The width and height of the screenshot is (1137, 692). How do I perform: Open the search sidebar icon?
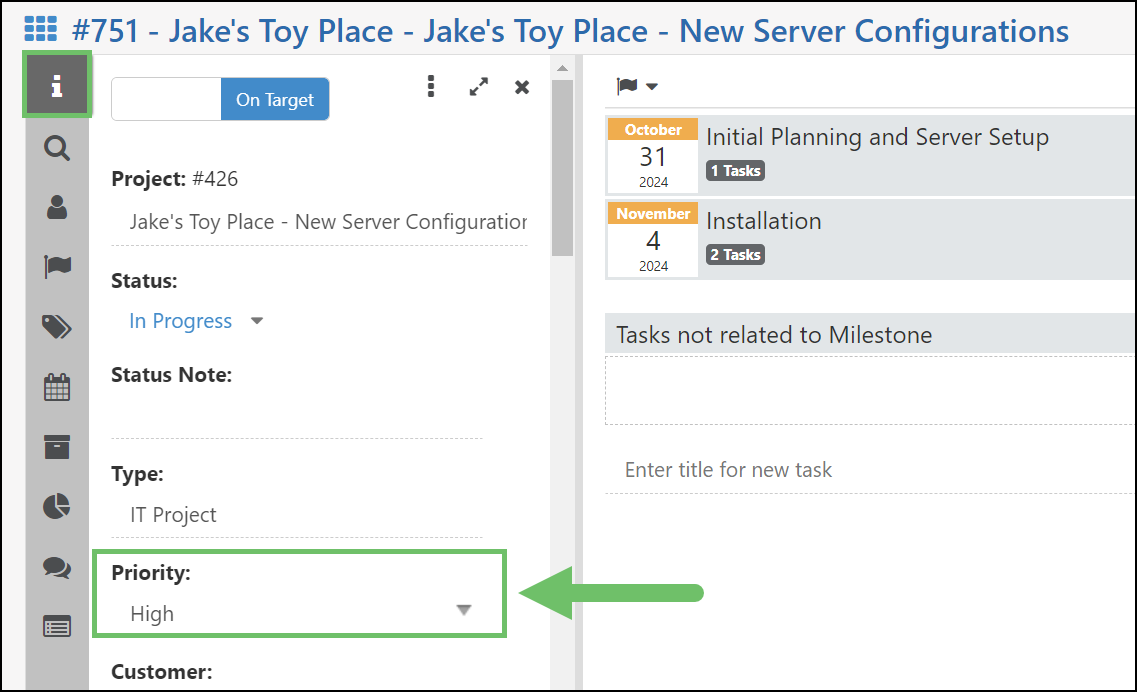(57, 148)
